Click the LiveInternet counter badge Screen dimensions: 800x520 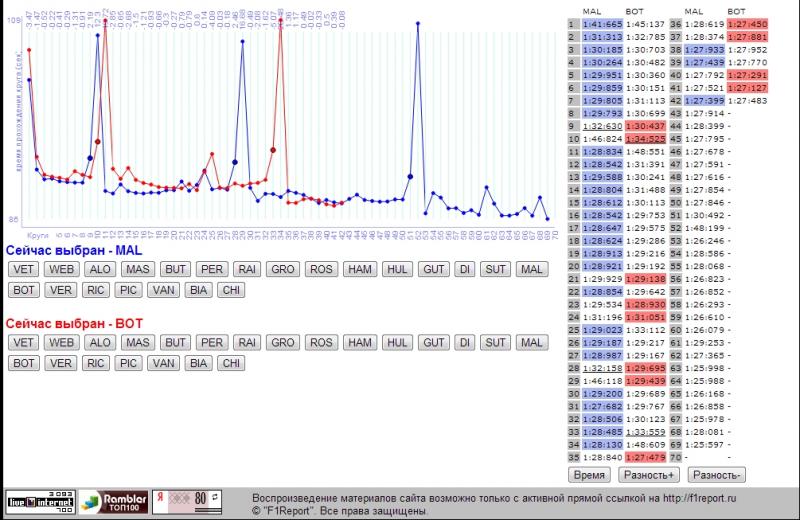(x=38, y=500)
